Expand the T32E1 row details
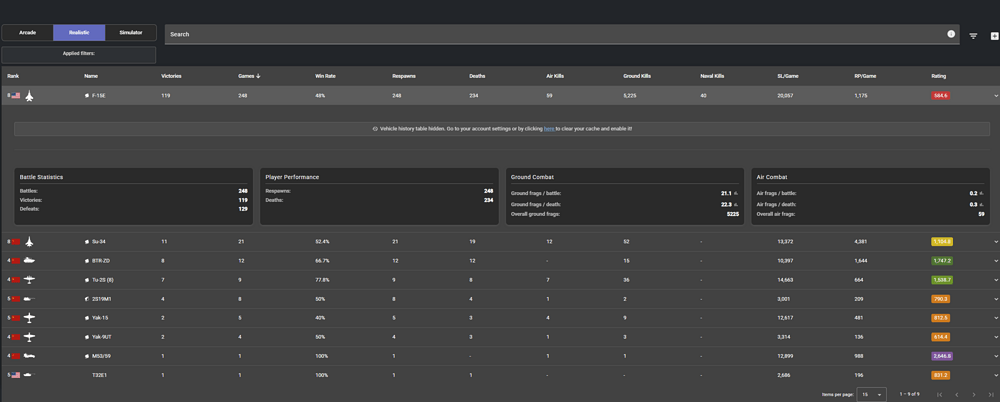This screenshot has width=1000, height=402. click(x=995, y=375)
